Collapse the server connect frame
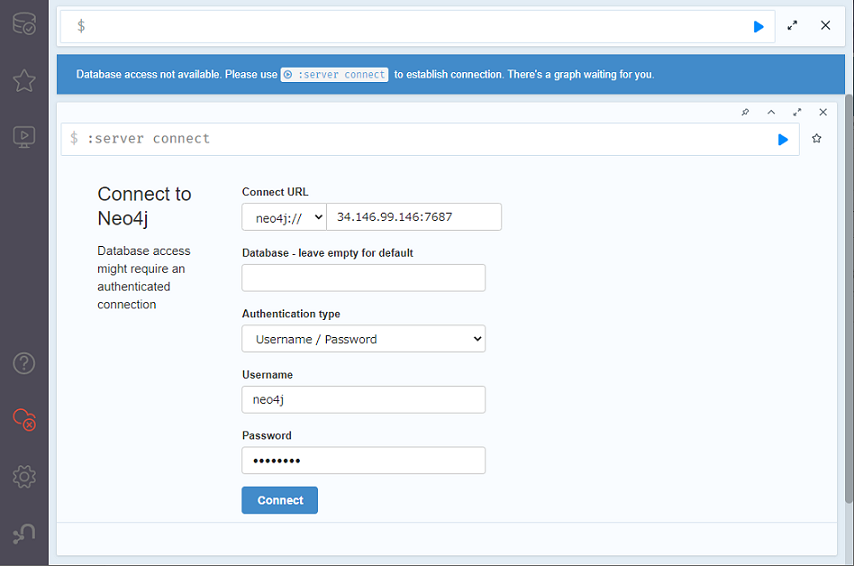854x566 pixels. 771,112
